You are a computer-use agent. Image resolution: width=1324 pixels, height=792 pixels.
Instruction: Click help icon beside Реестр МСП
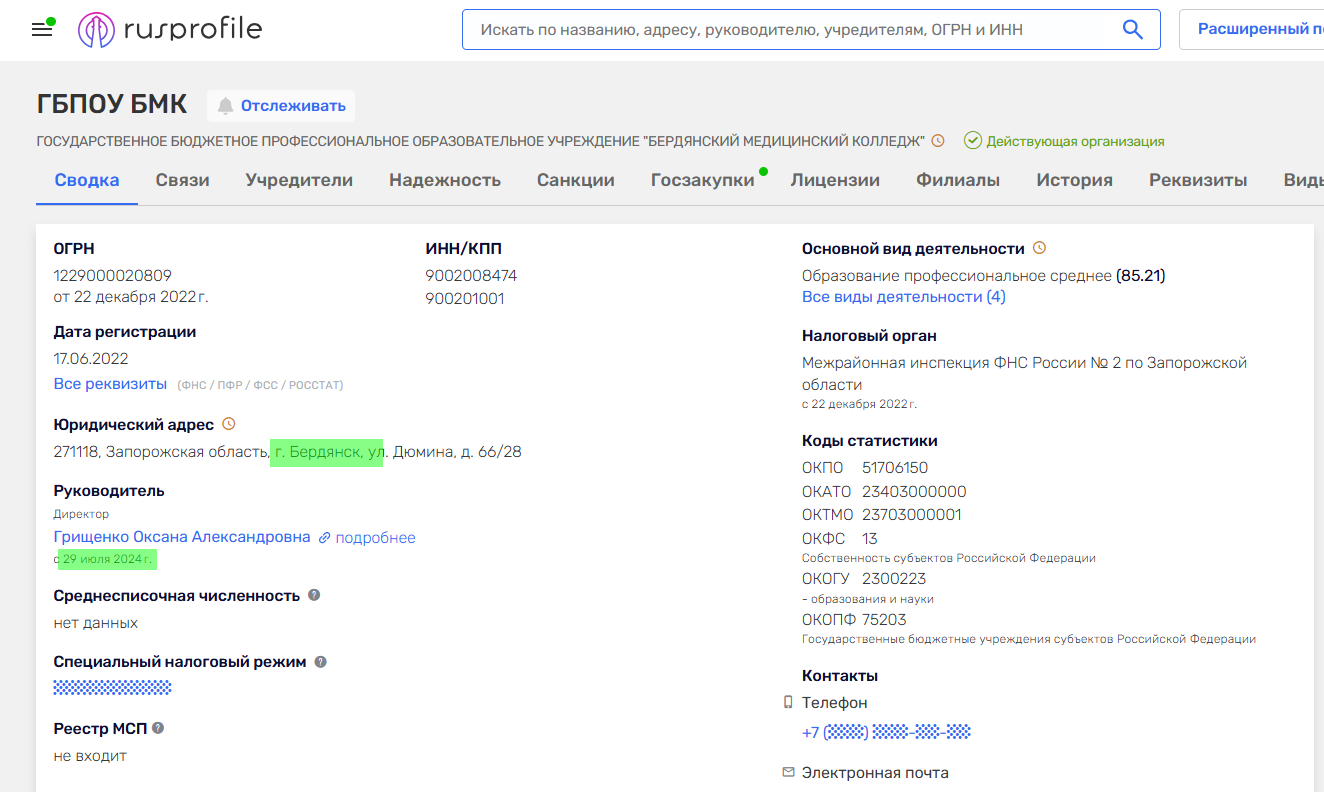pyautogui.click(x=158, y=728)
